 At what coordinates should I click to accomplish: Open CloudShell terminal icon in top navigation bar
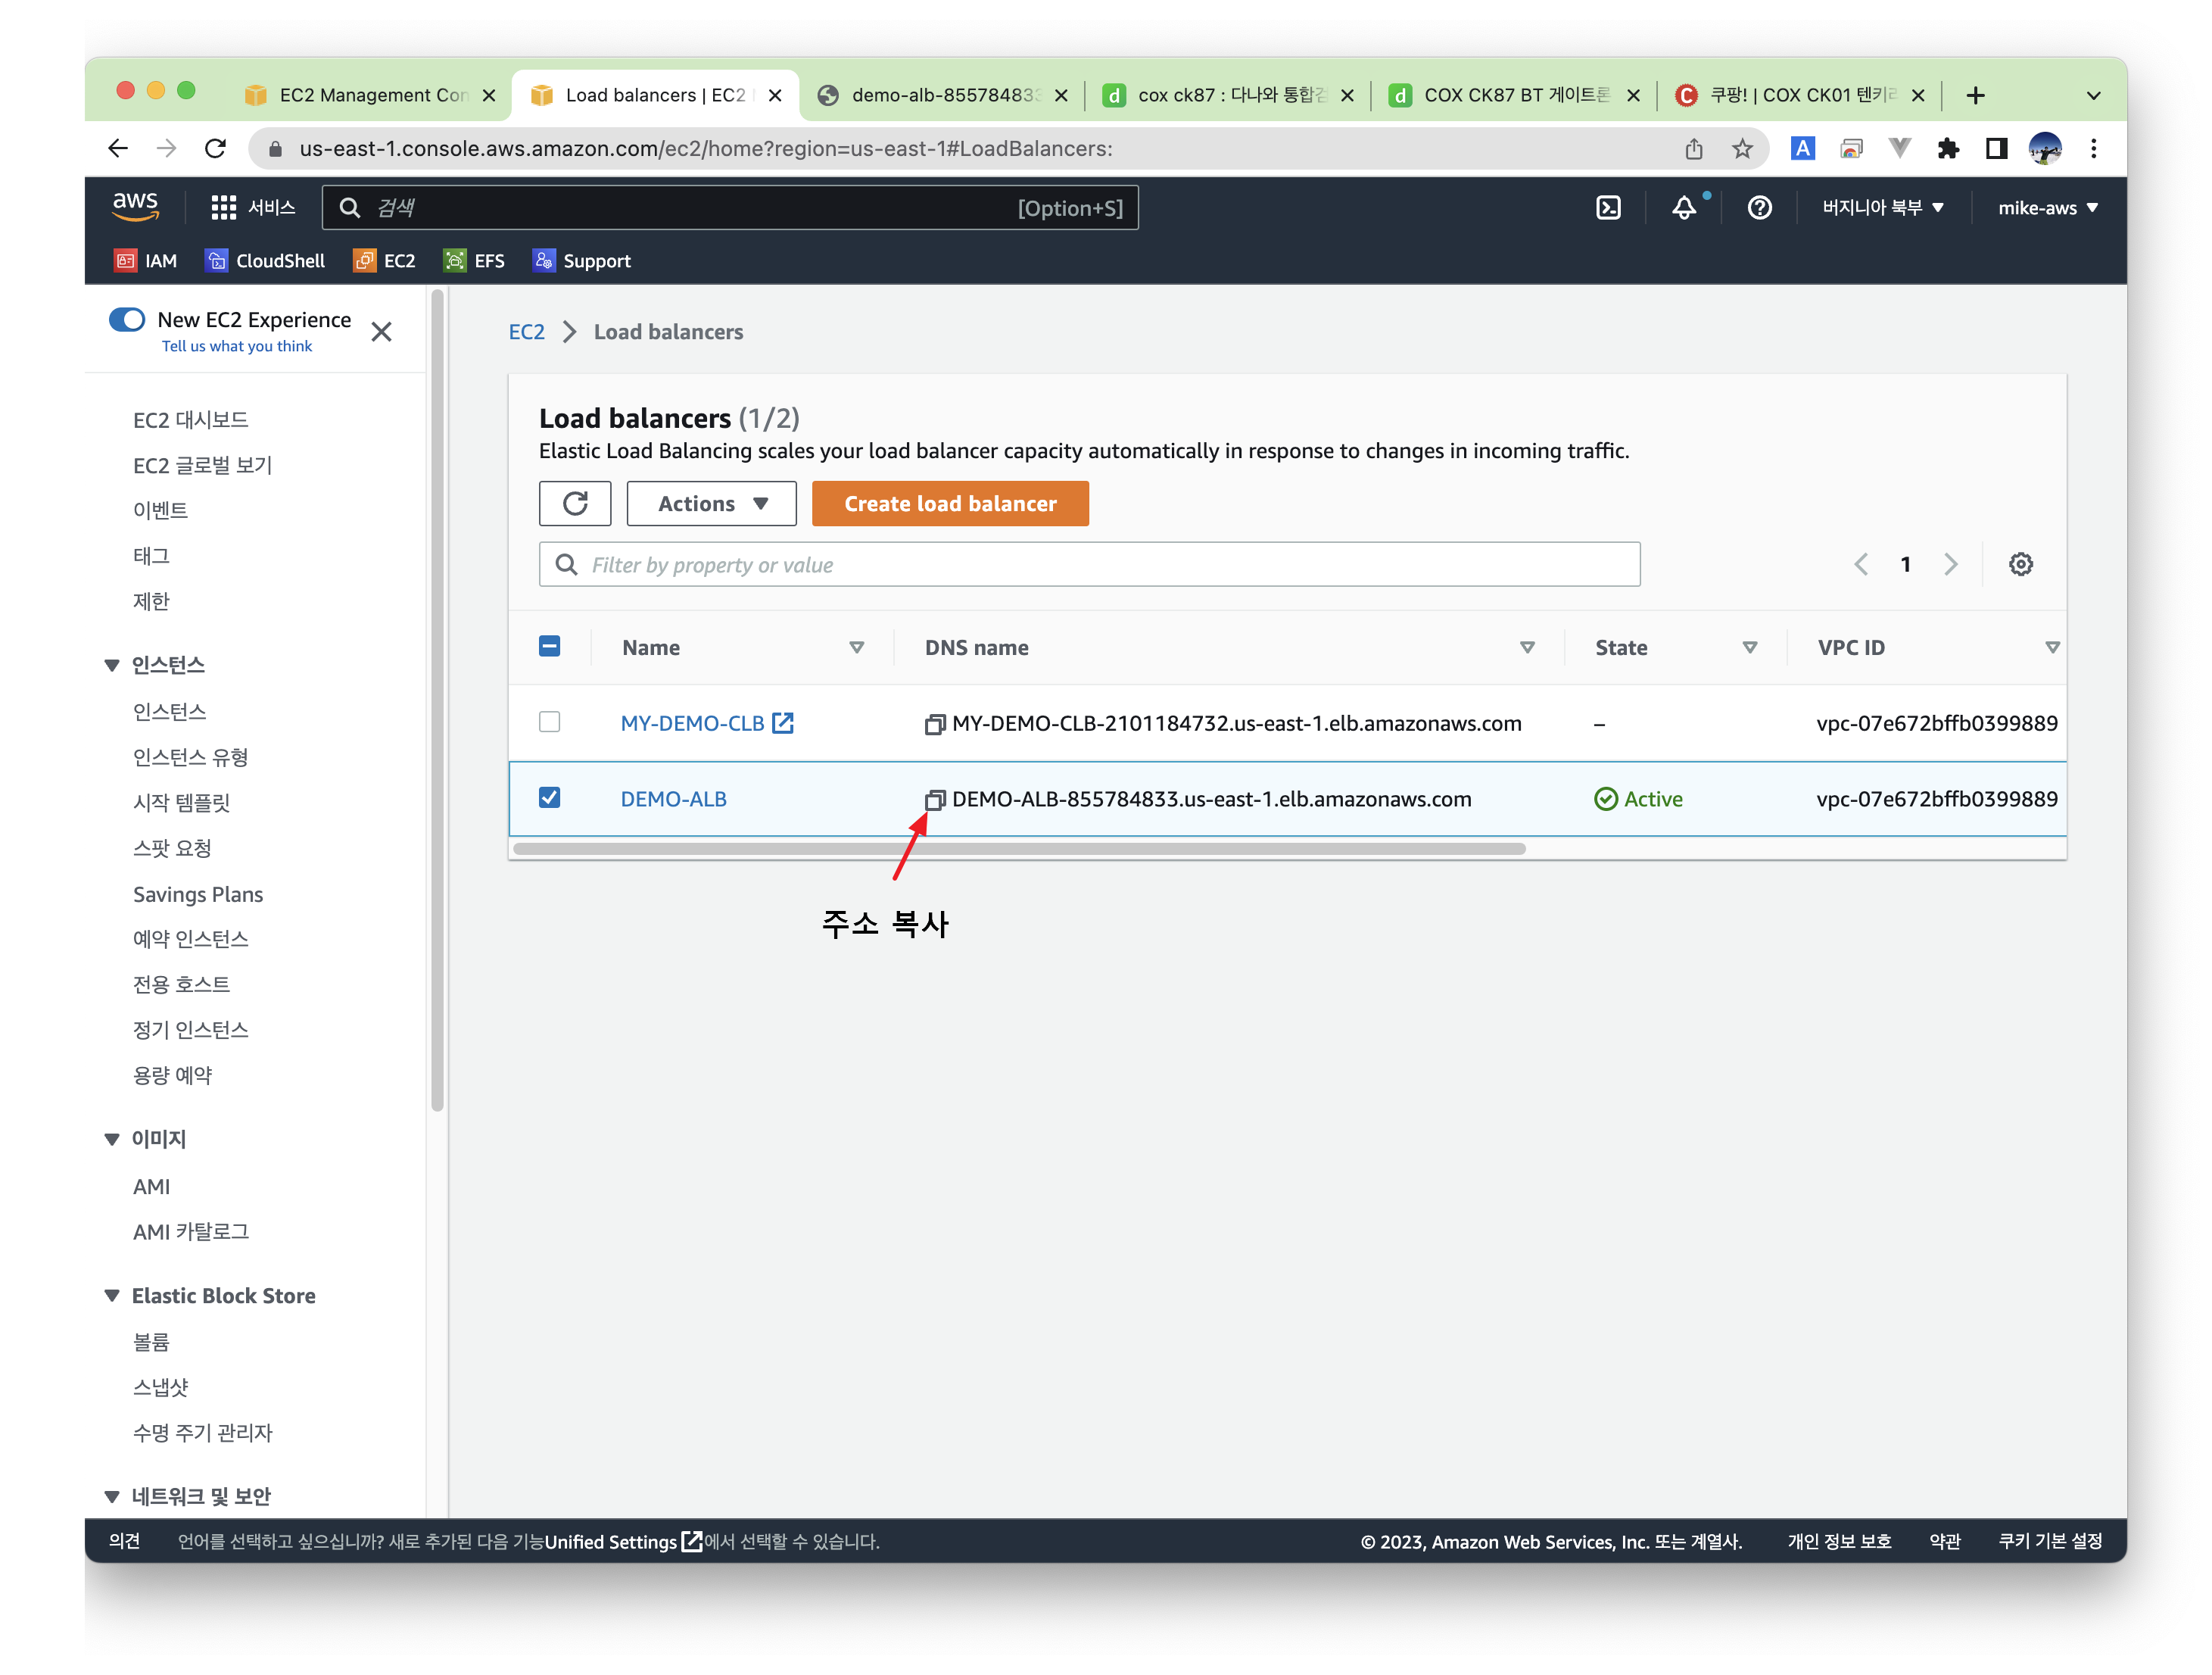[1608, 208]
